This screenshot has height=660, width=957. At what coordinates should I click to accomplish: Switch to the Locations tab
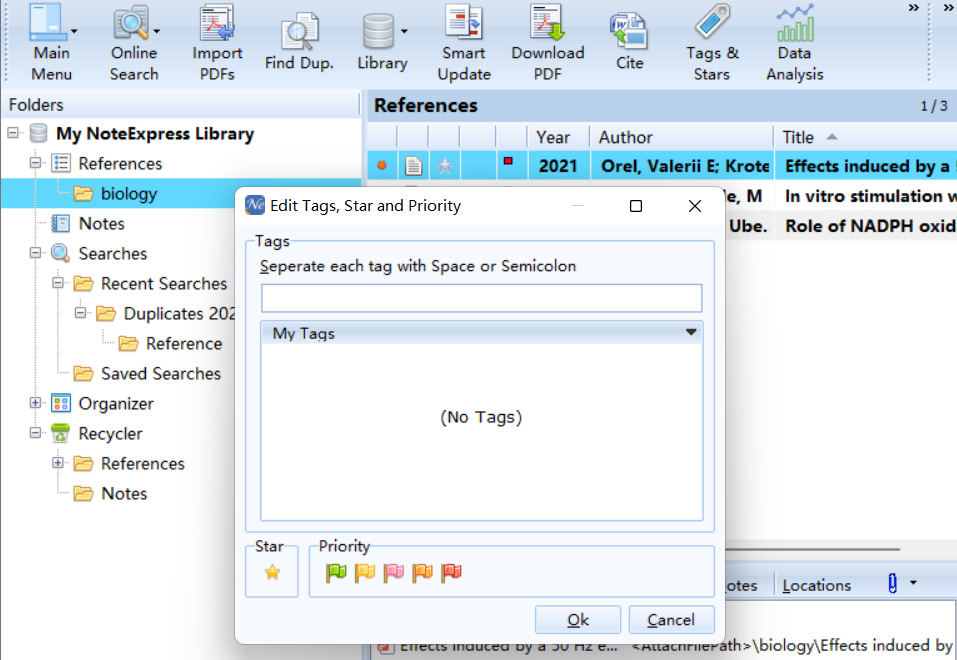(816, 586)
